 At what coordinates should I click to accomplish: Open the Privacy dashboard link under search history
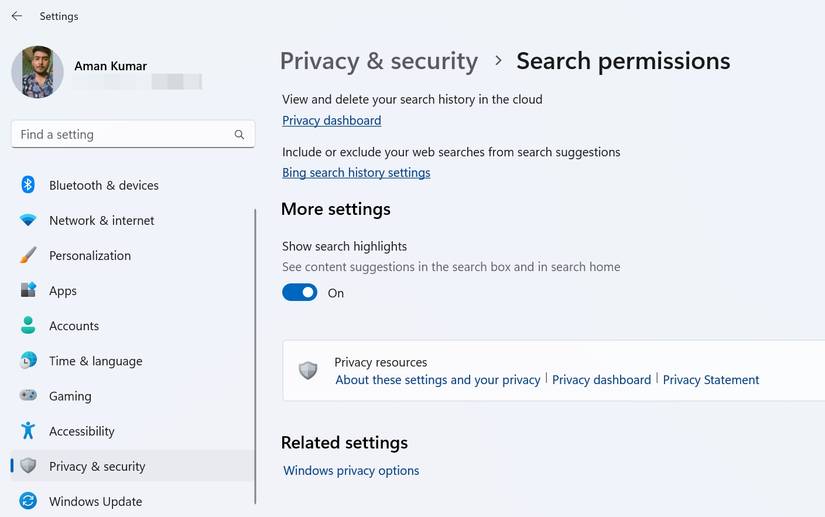point(331,120)
